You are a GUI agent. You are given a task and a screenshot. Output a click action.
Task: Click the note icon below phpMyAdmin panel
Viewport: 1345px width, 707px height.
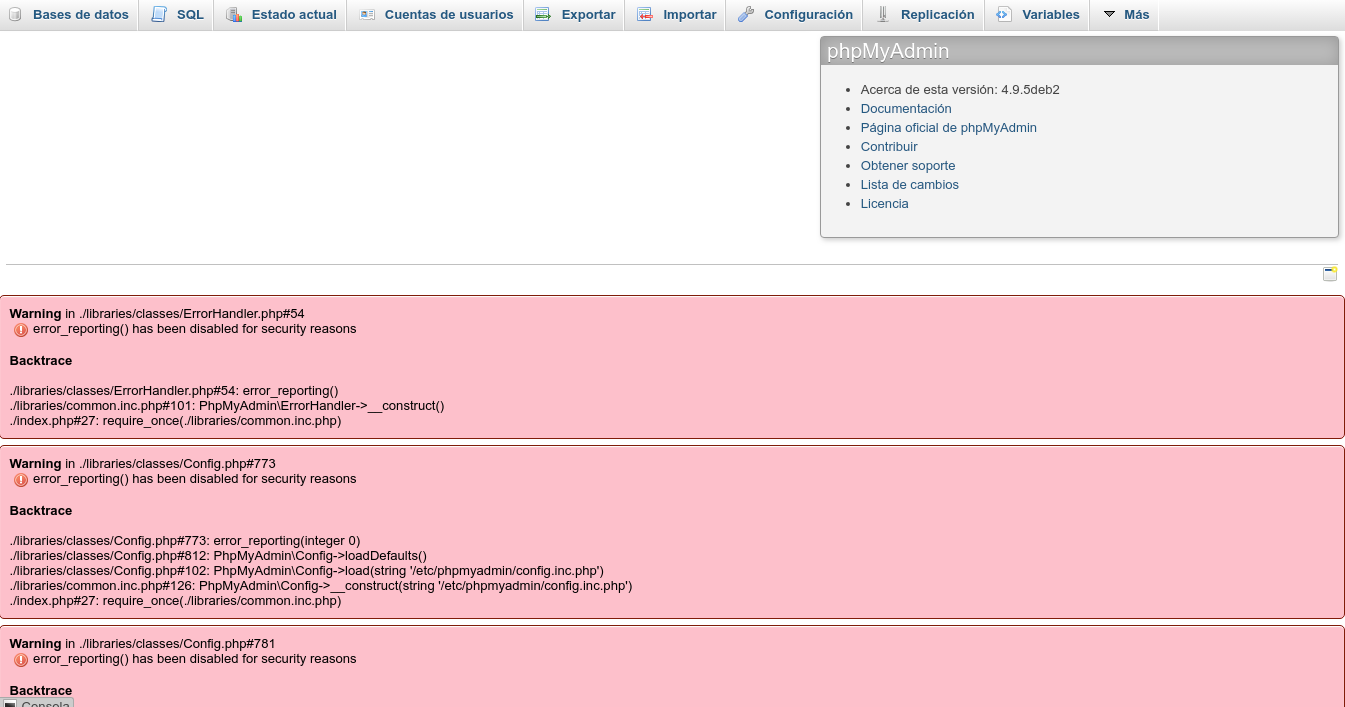[x=1330, y=274]
